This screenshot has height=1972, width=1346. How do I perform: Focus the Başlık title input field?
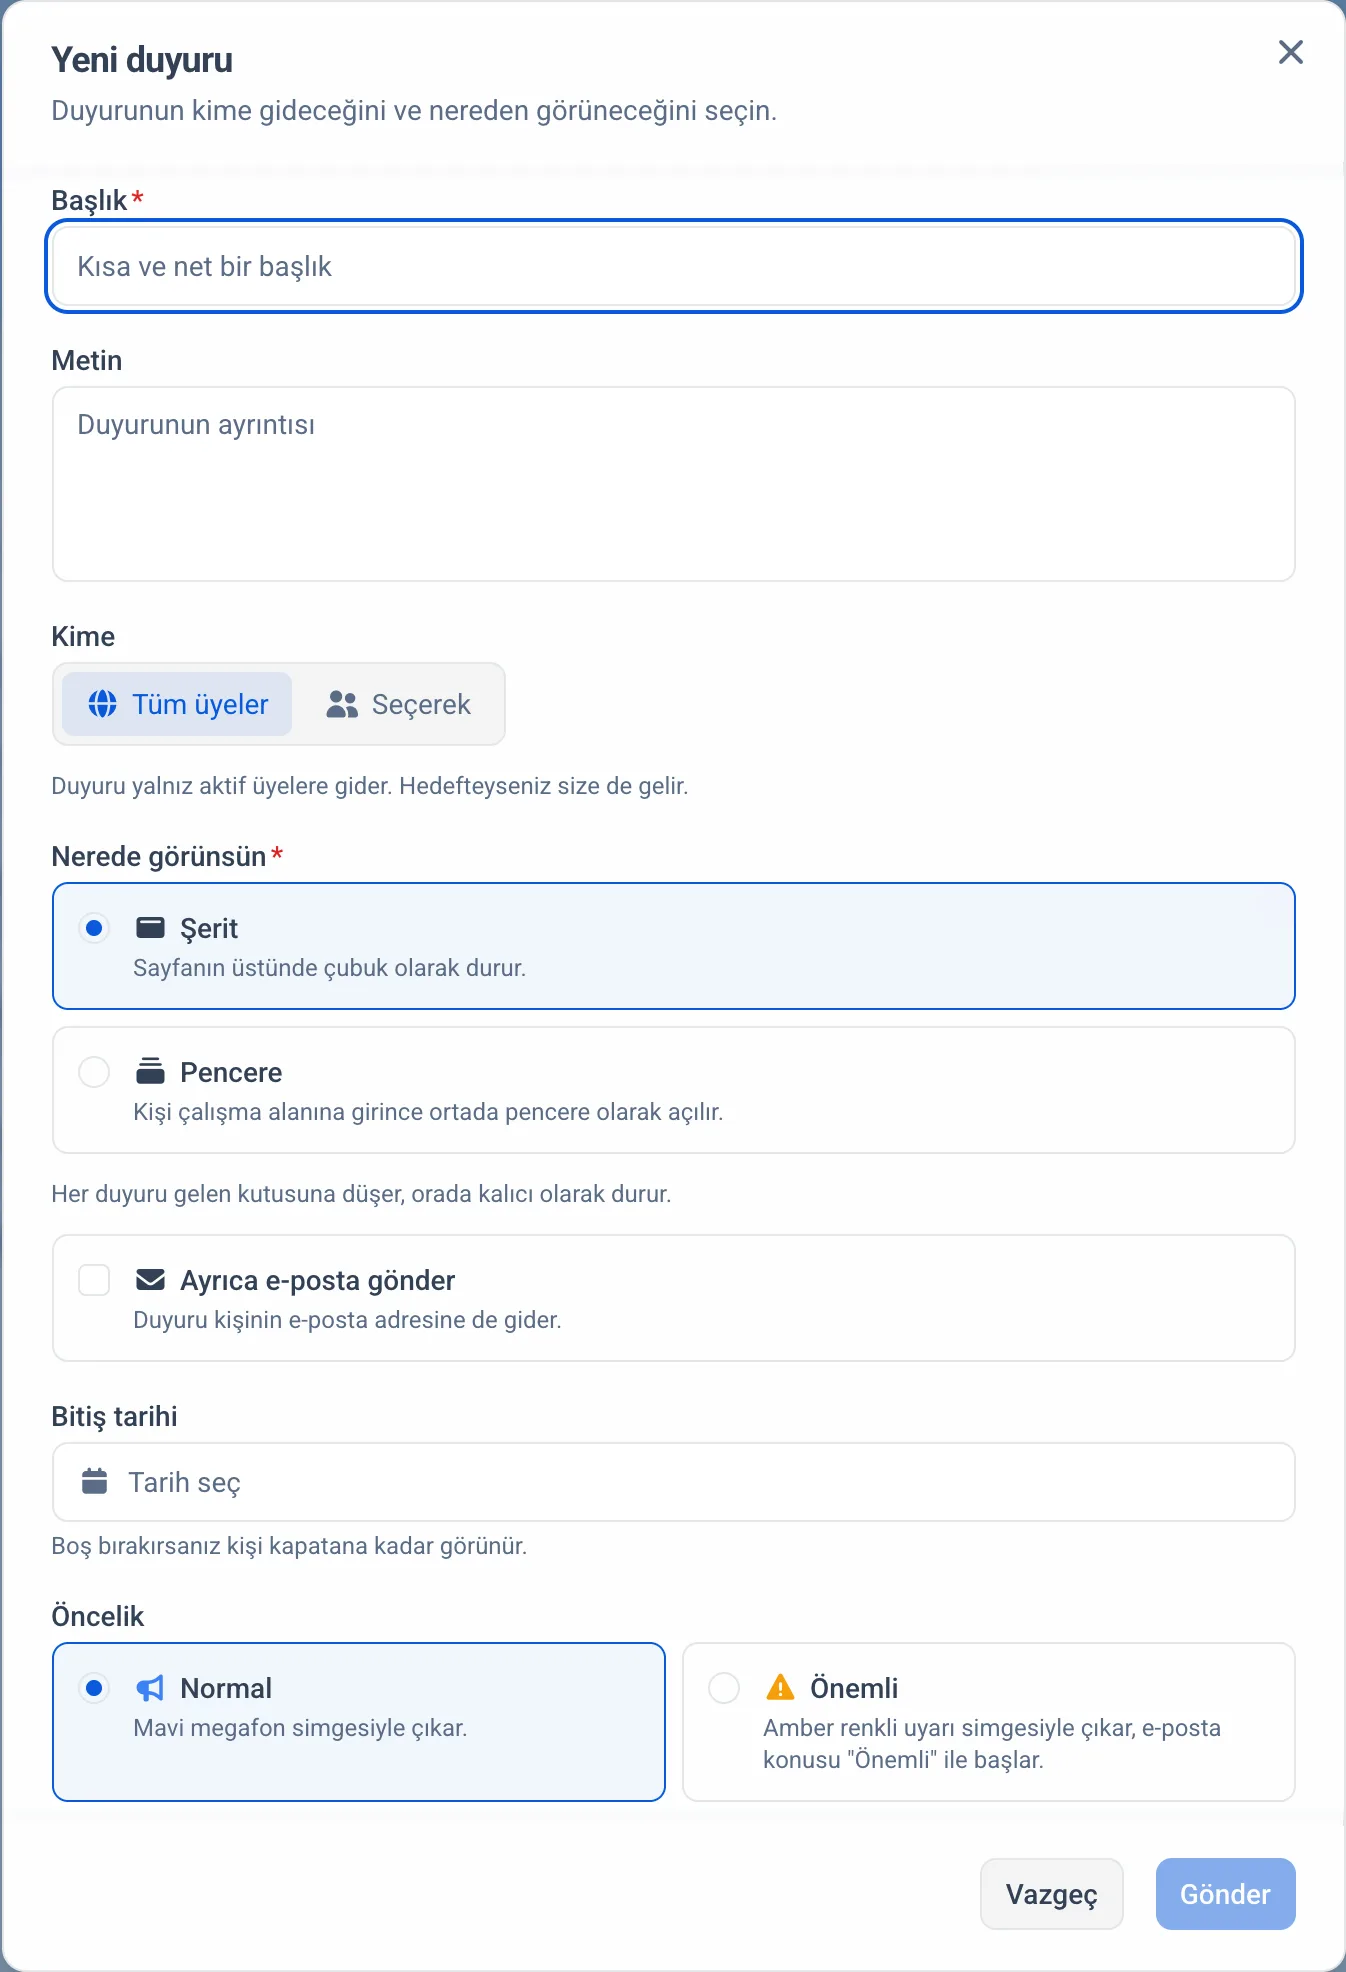pyautogui.click(x=674, y=266)
